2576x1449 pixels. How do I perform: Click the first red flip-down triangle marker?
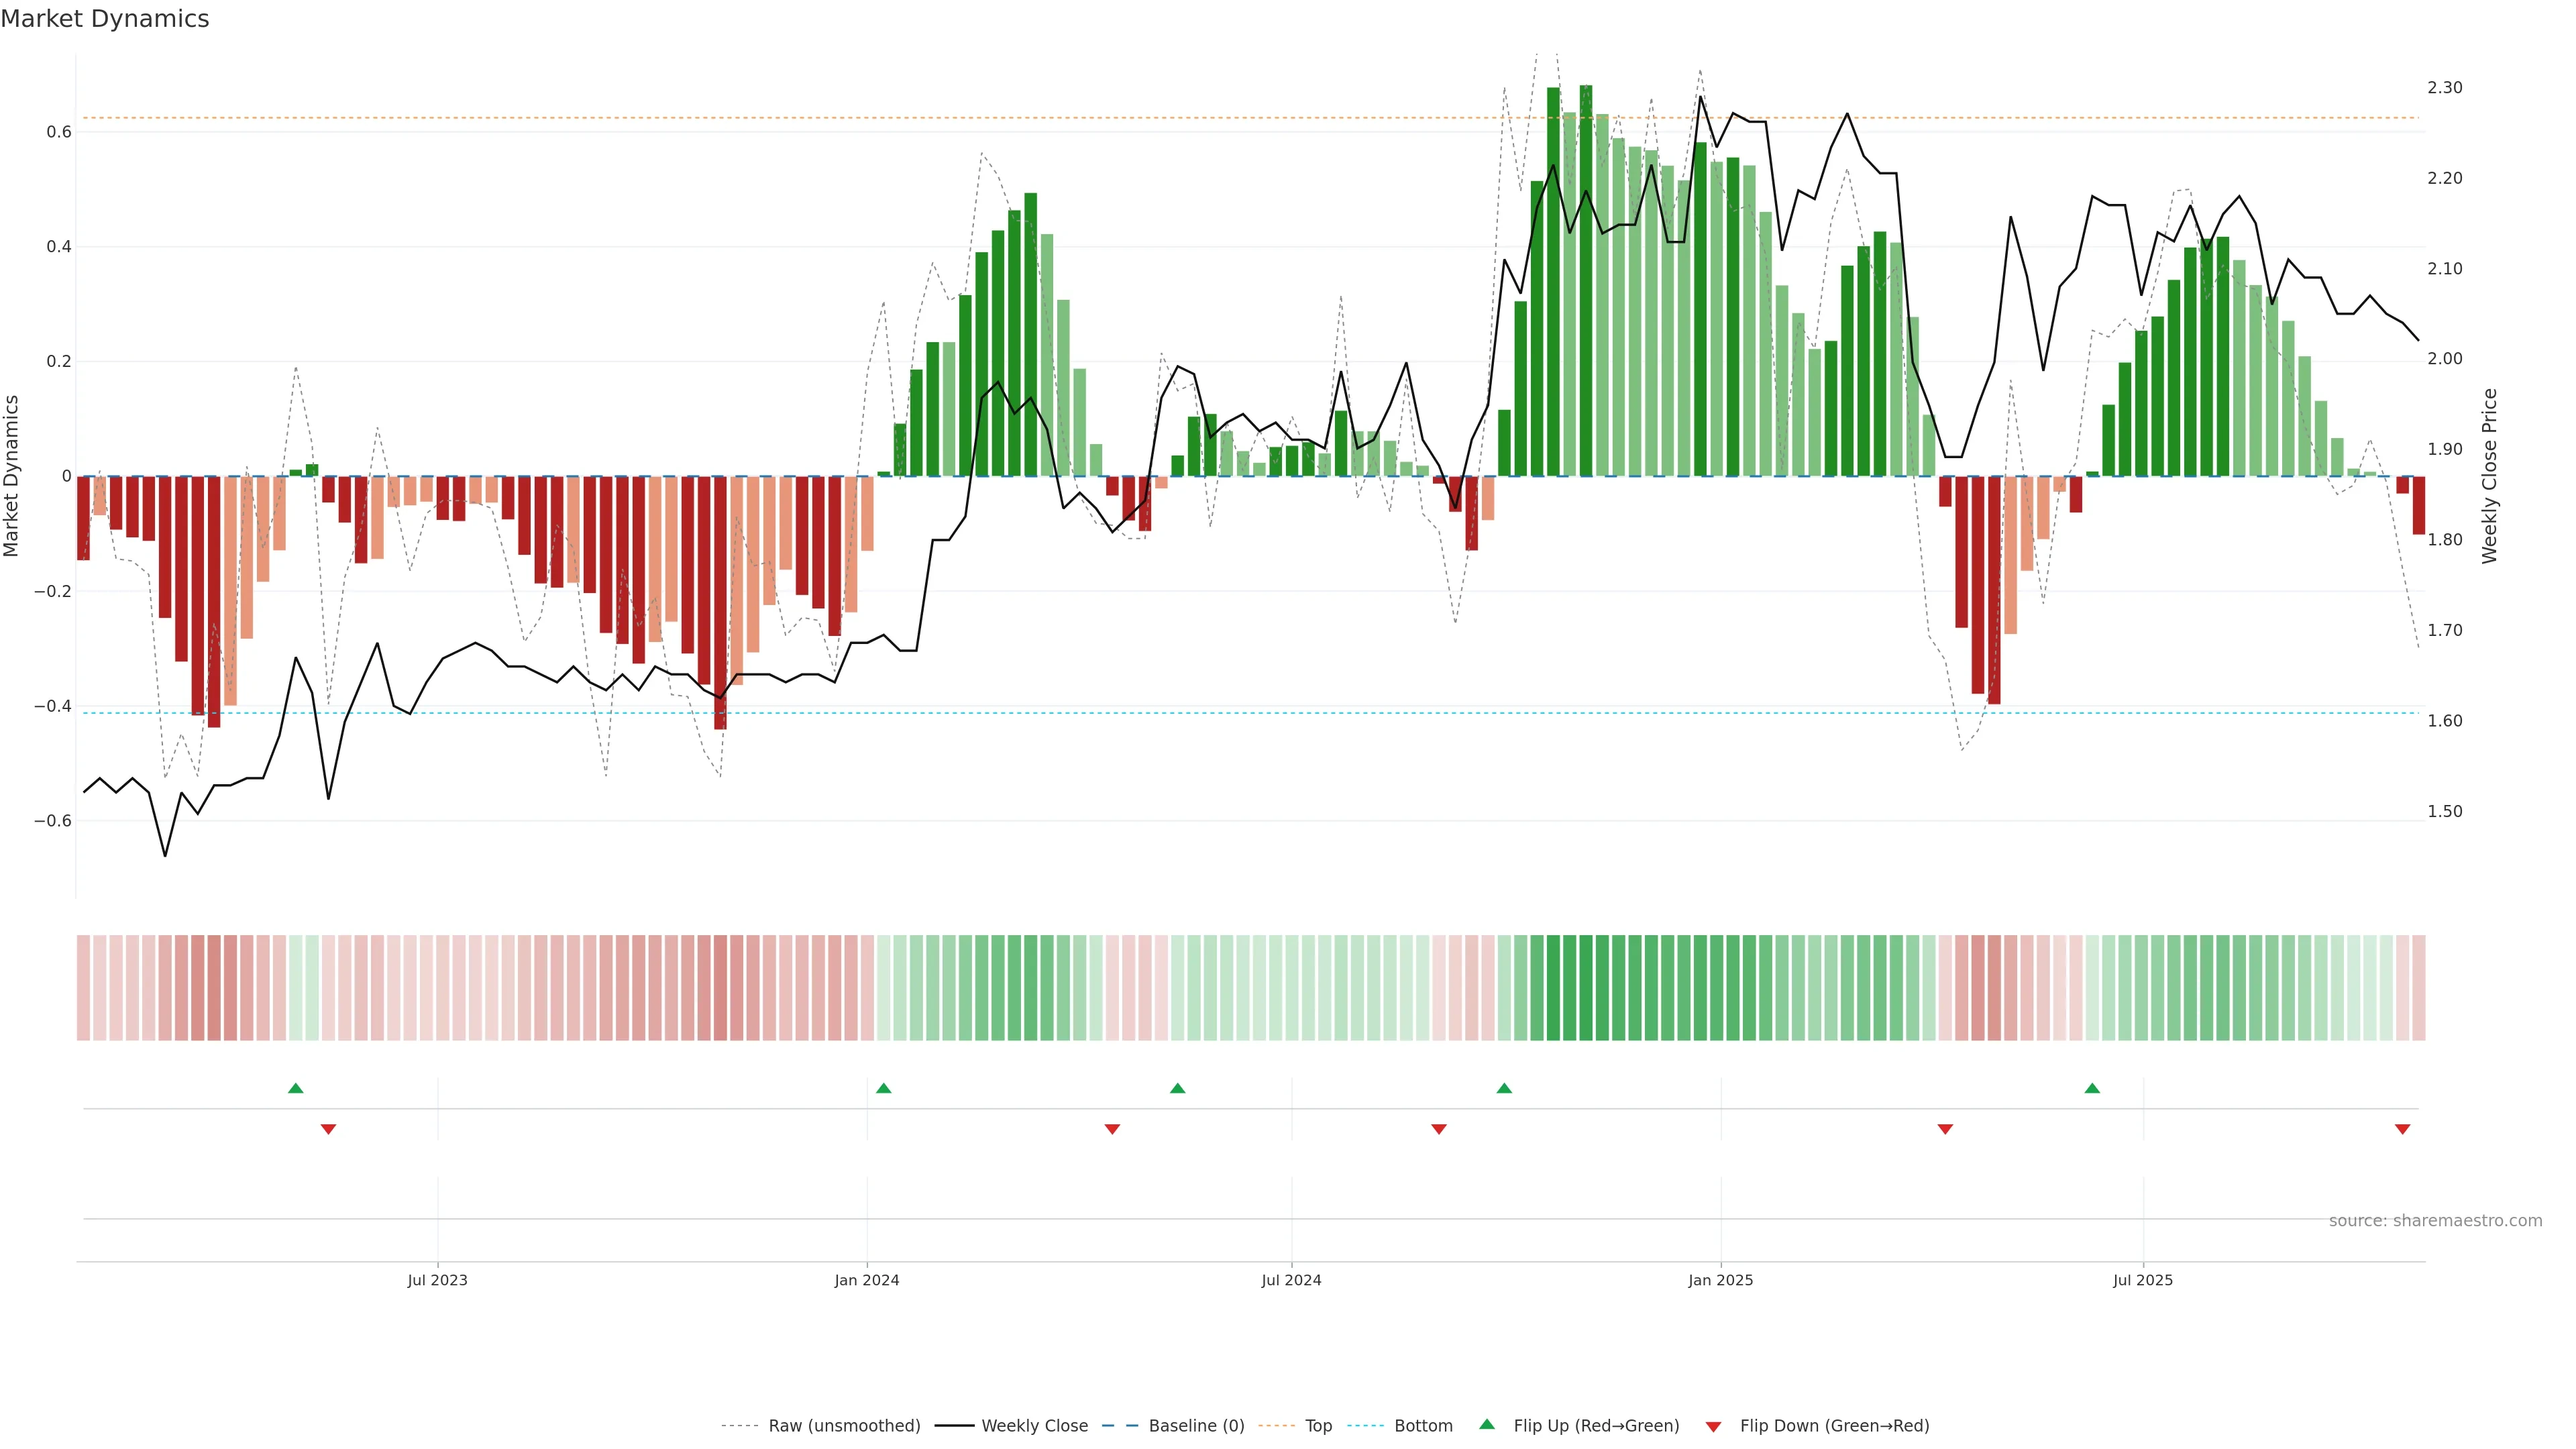pyautogui.click(x=328, y=1129)
